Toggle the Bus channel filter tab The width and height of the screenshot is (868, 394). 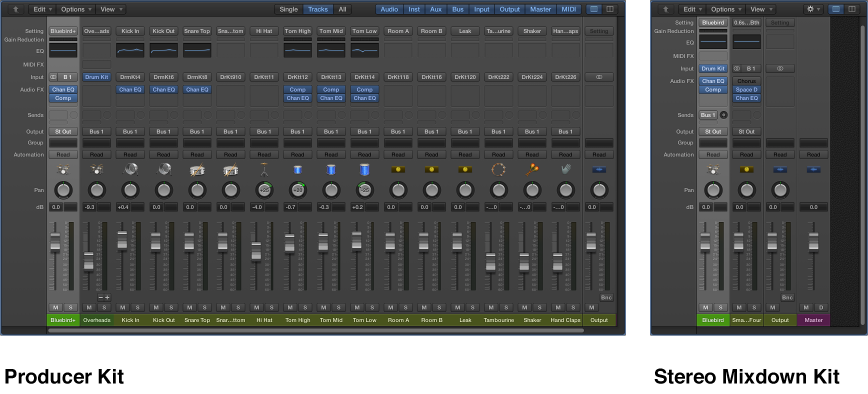pyautogui.click(x=458, y=9)
